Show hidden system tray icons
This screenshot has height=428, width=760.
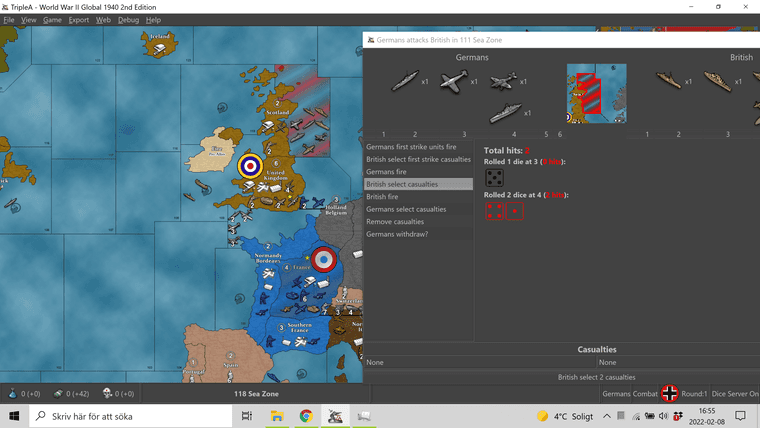click(x=606, y=416)
